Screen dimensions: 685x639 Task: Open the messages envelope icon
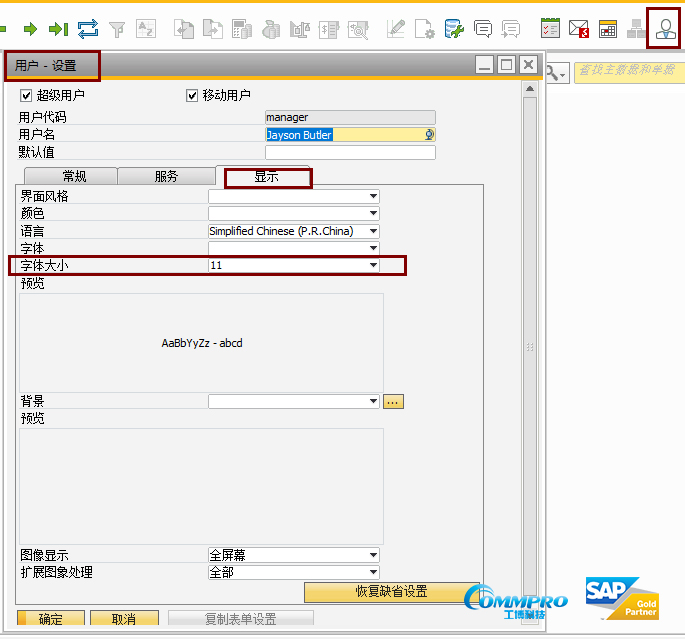[579, 29]
